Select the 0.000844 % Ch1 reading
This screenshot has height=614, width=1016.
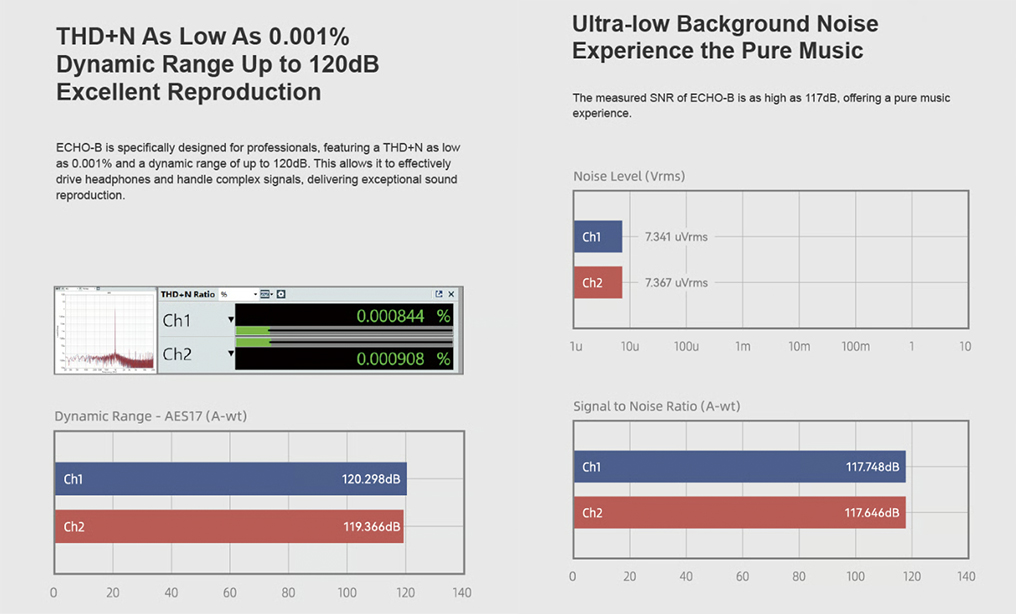pyautogui.click(x=403, y=316)
